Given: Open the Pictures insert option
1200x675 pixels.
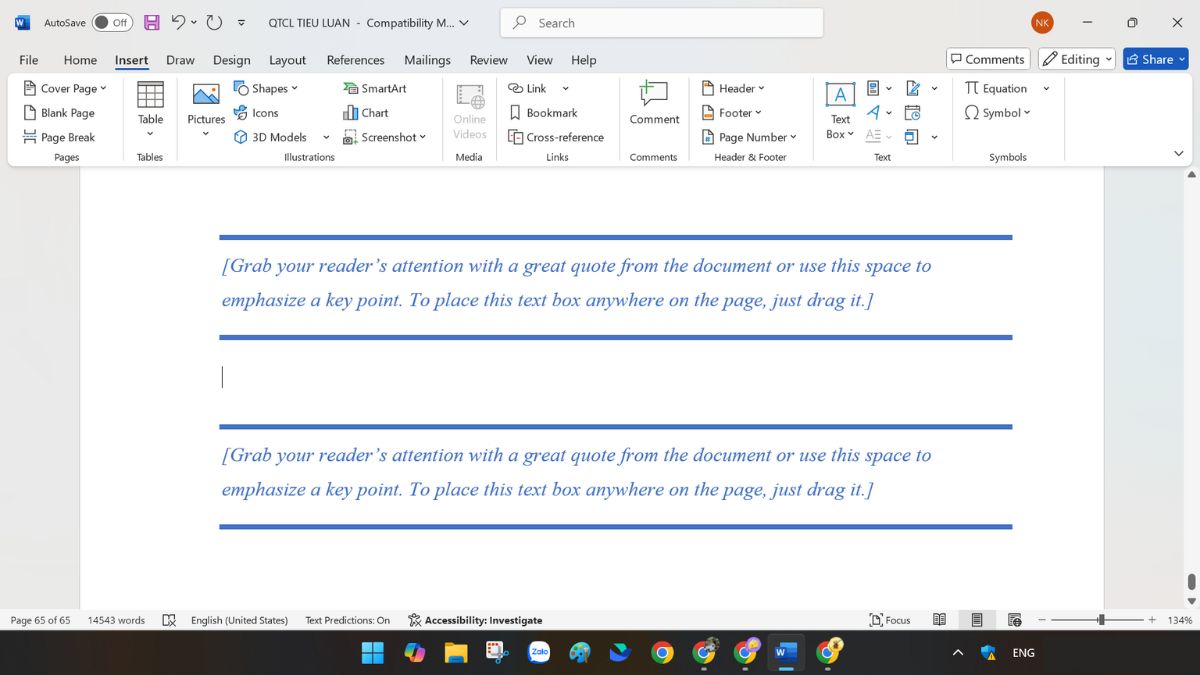Looking at the screenshot, I should point(206,108).
